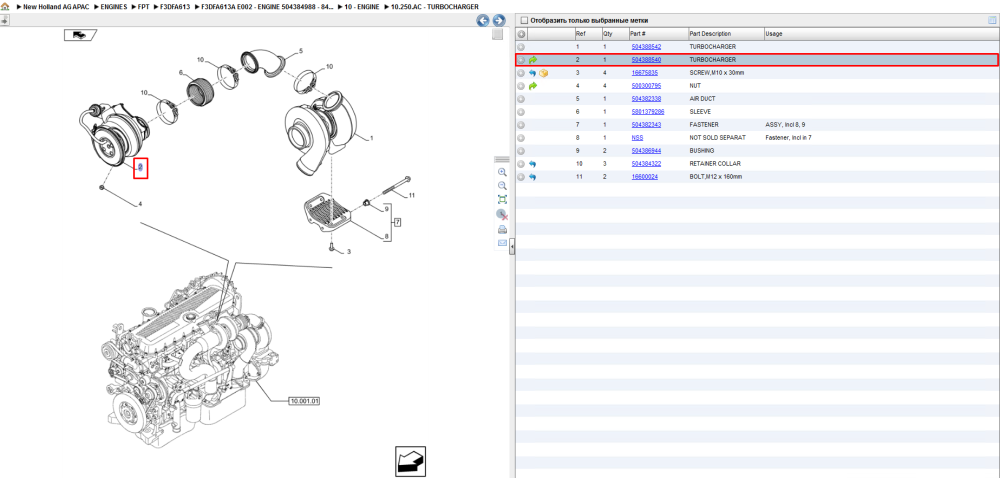This screenshot has width=1000, height=478.
Task: Open part number 504382343 link
Action: (x=646, y=125)
